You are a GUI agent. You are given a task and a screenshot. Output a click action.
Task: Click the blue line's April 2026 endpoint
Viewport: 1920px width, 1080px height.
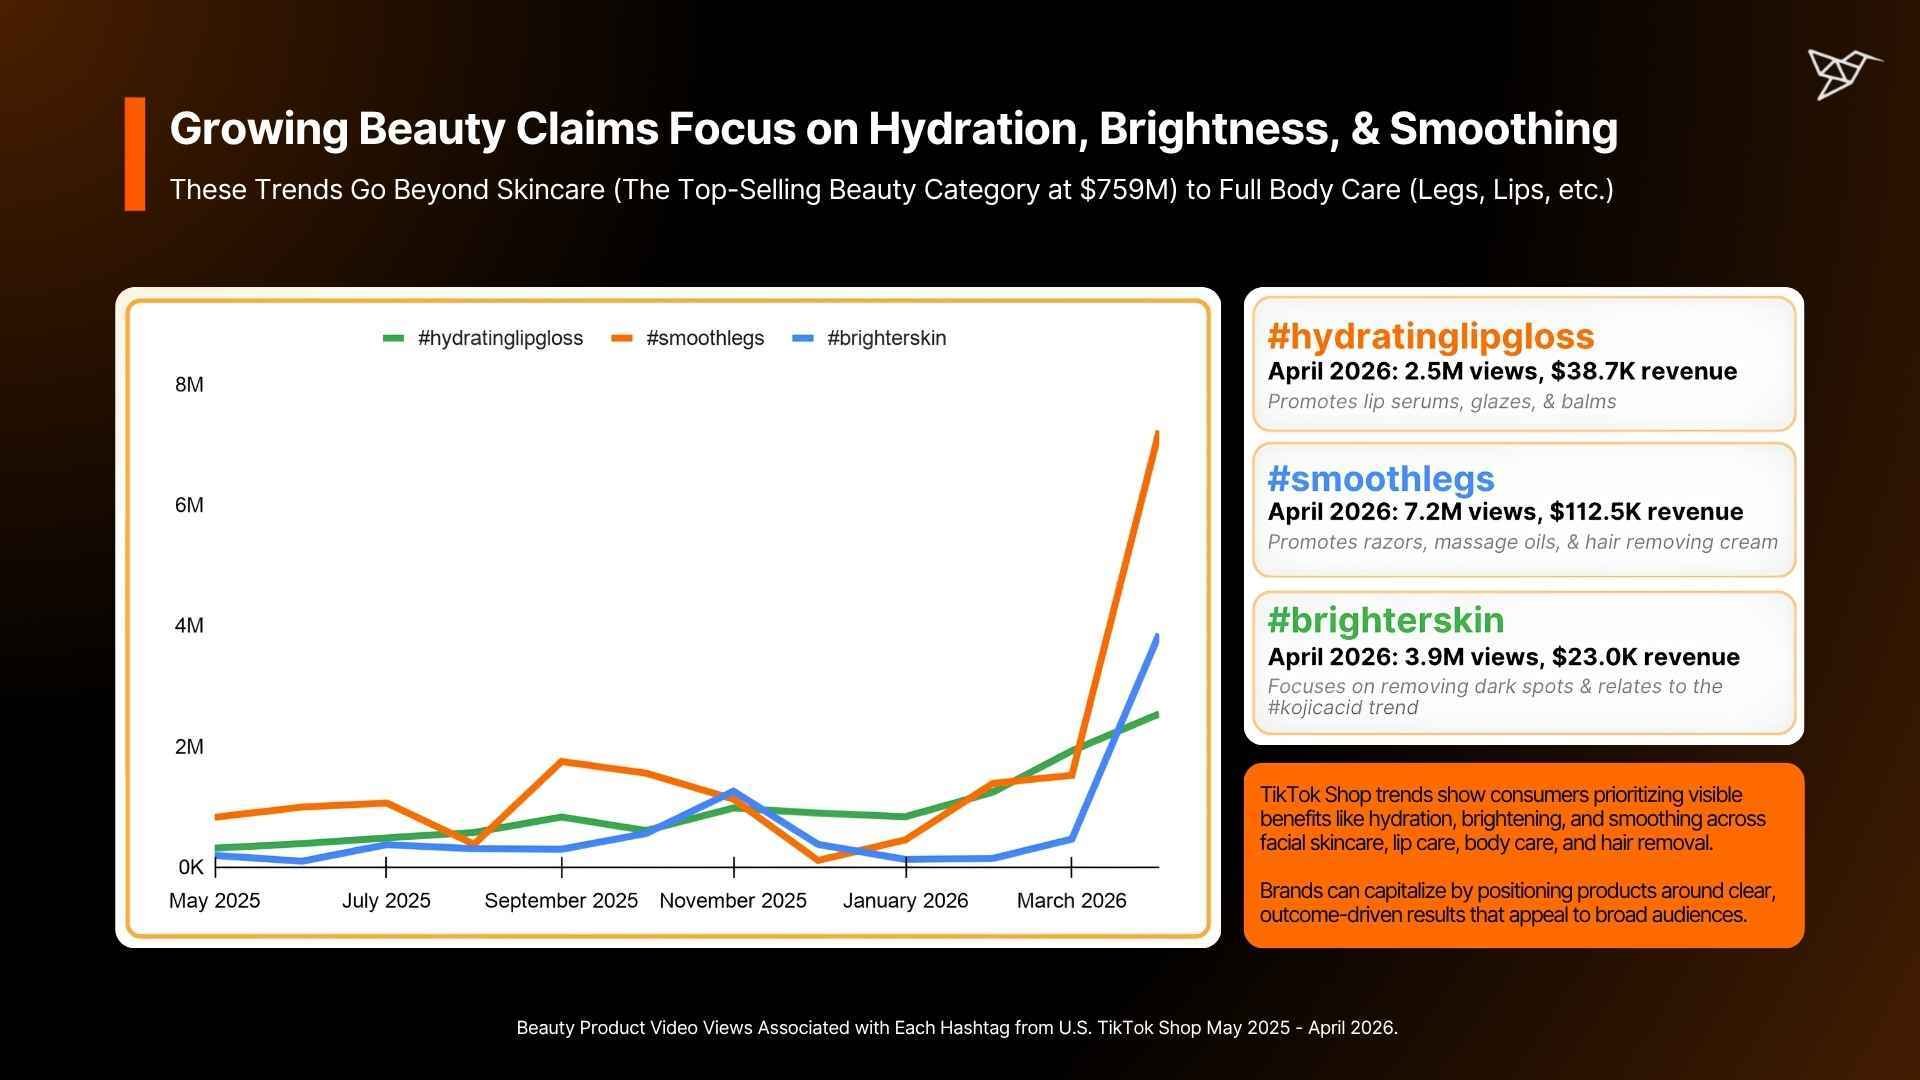[1156, 638]
